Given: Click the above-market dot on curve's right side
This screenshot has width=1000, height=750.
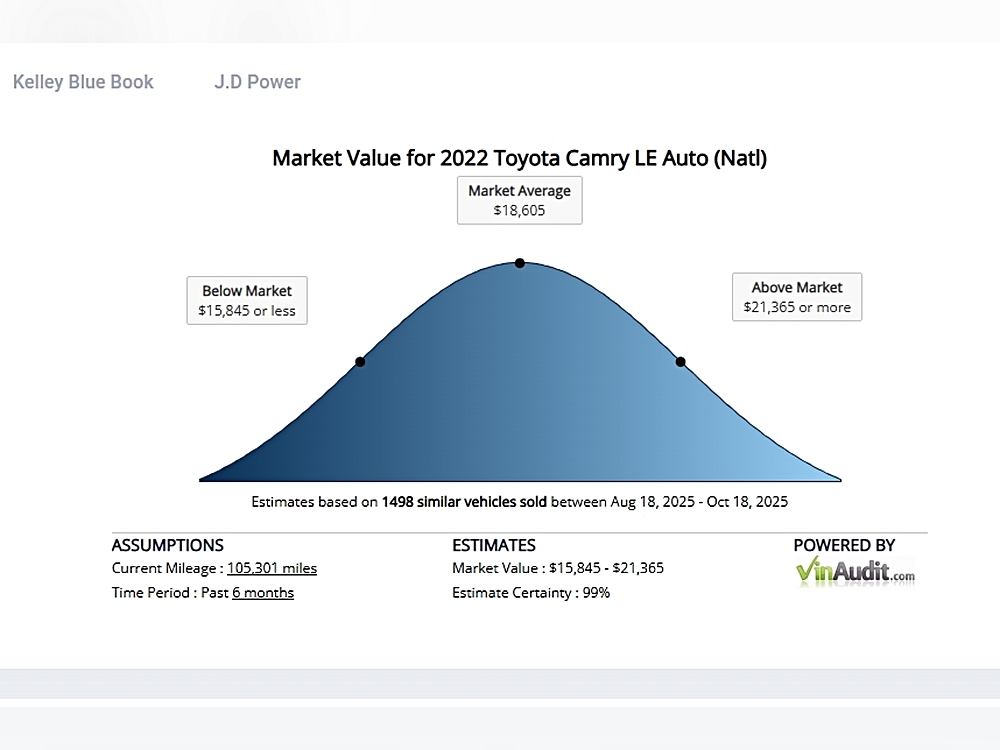Looking at the screenshot, I should [x=680, y=362].
